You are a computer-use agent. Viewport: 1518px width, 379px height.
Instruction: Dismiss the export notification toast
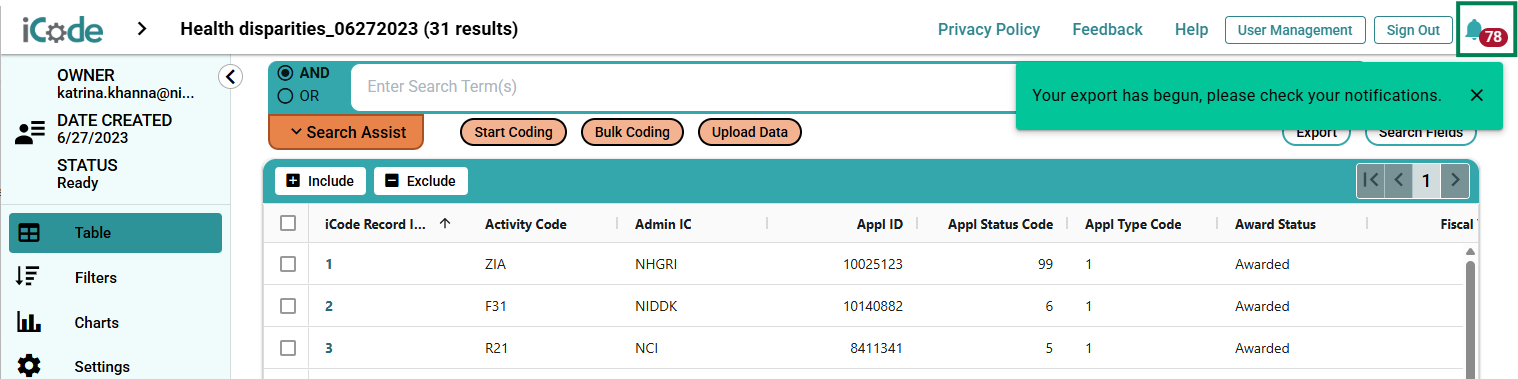pos(1477,95)
